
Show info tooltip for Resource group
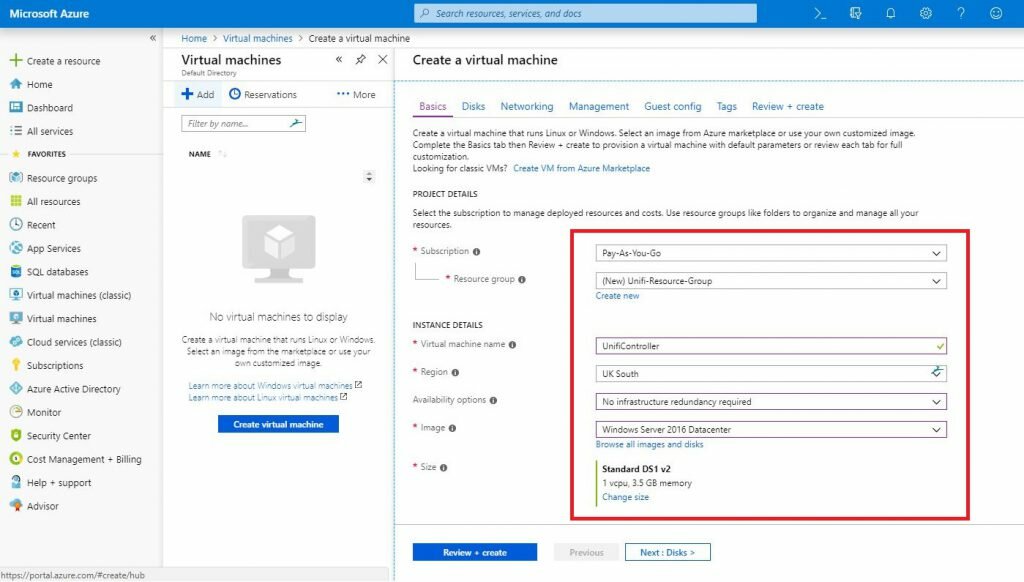click(522, 280)
